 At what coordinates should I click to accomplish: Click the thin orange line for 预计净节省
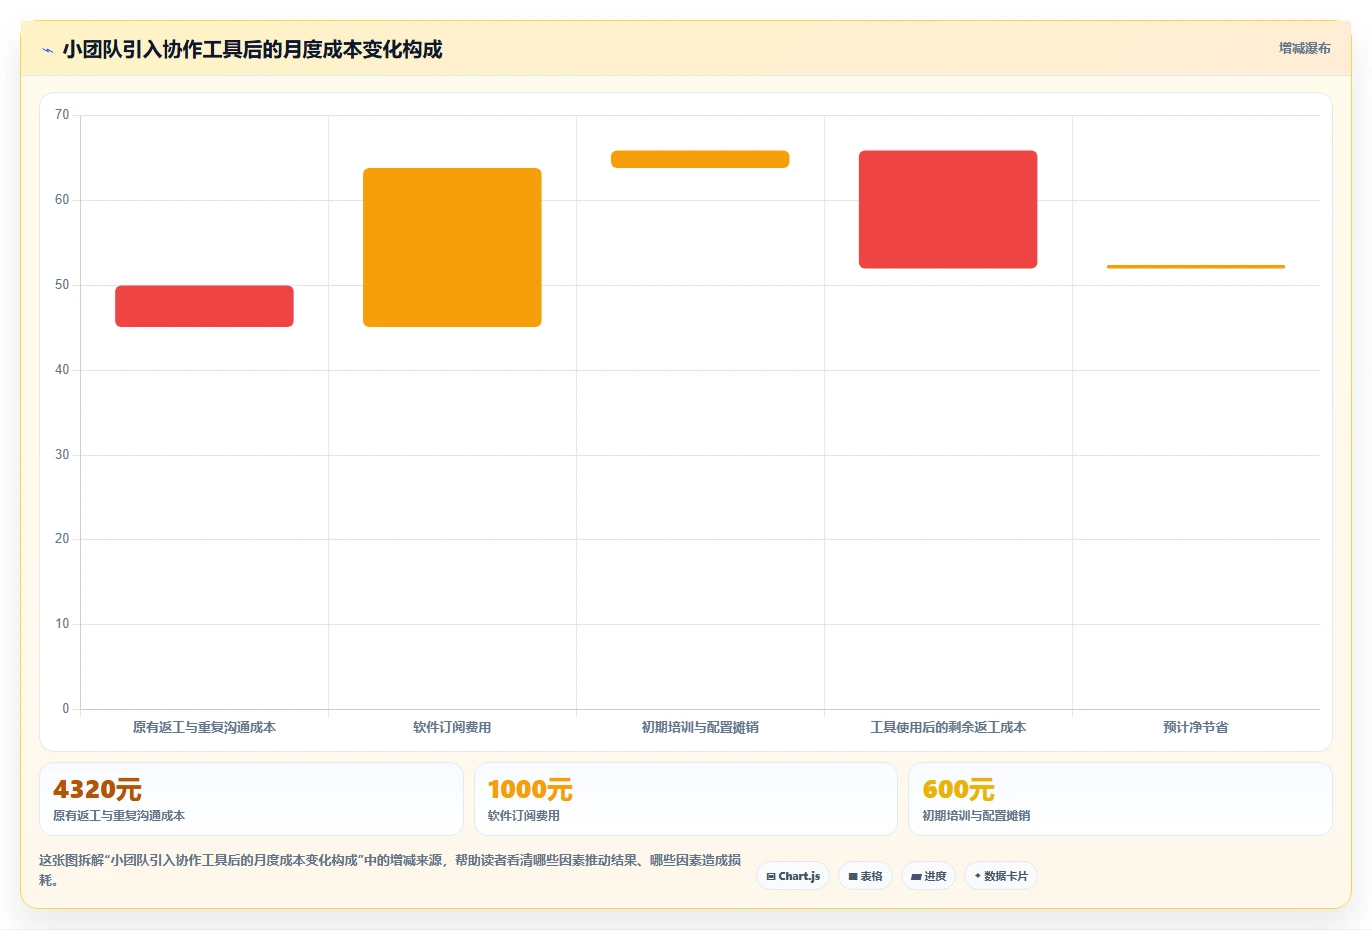[1196, 267]
